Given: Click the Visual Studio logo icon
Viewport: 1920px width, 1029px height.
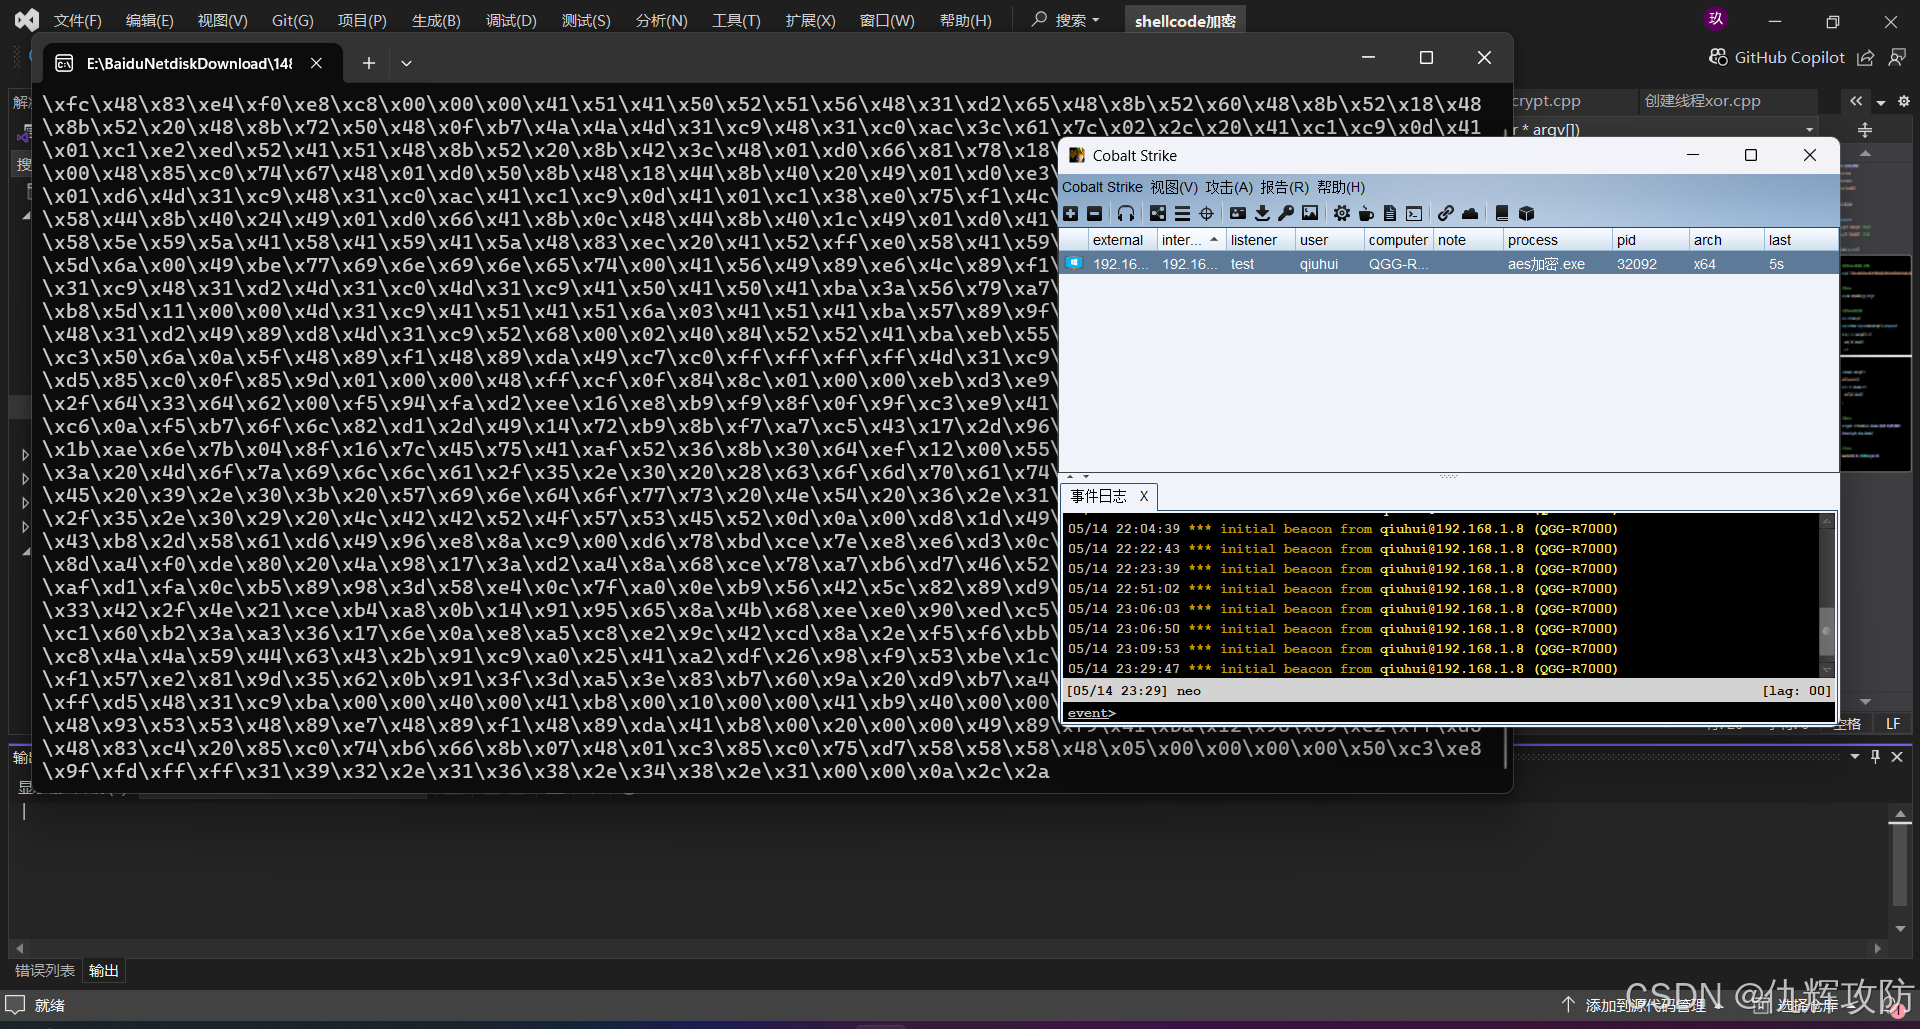Looking at the screenshot, I should tap(27, 19).
